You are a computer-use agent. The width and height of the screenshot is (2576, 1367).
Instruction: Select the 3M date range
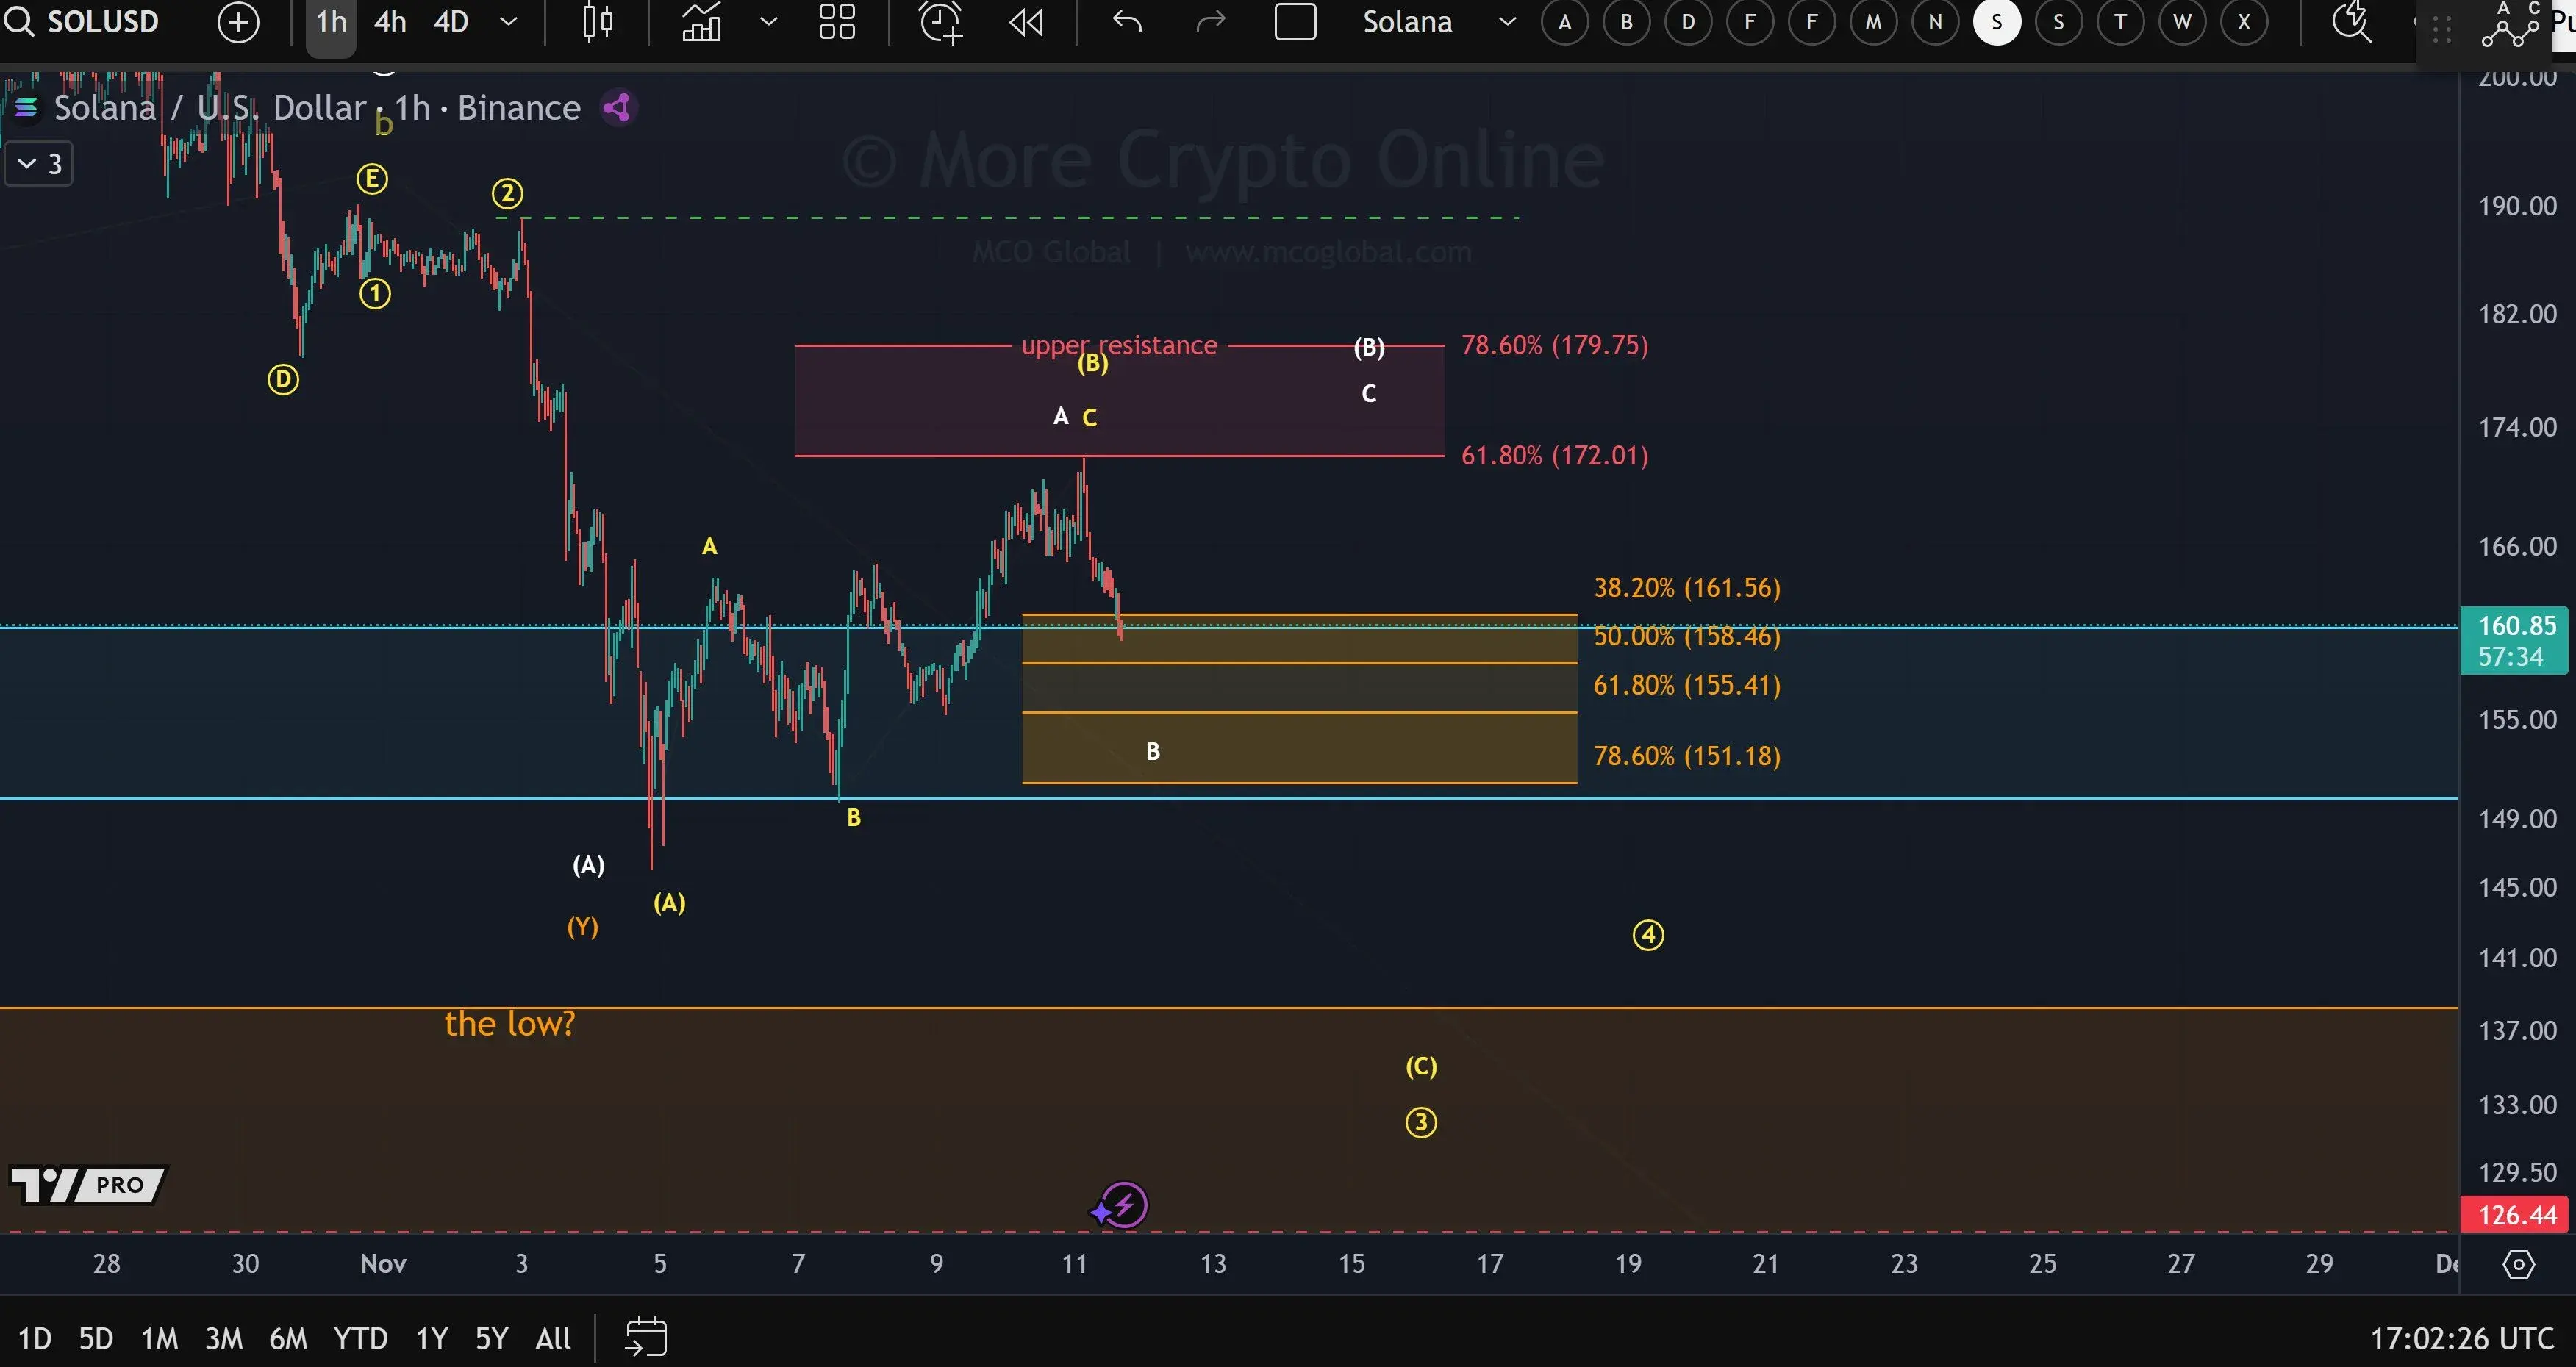click(223, 1338)
